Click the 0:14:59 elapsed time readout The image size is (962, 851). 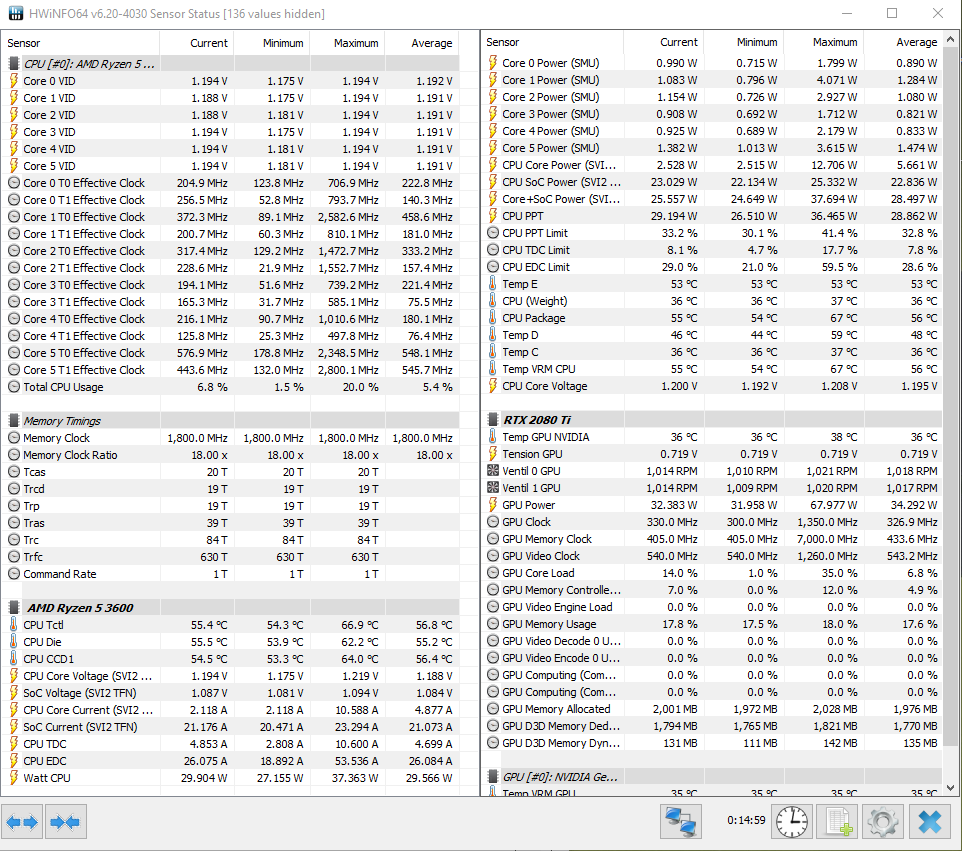point(746,820)
